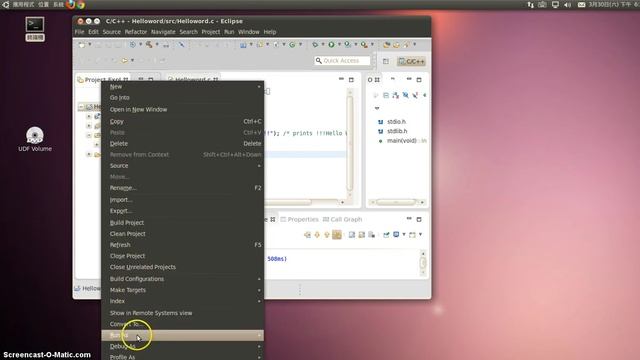Maximize the bottom Console panel
The width and height of the screenshot is (640, 360).
tap(419, 219)
